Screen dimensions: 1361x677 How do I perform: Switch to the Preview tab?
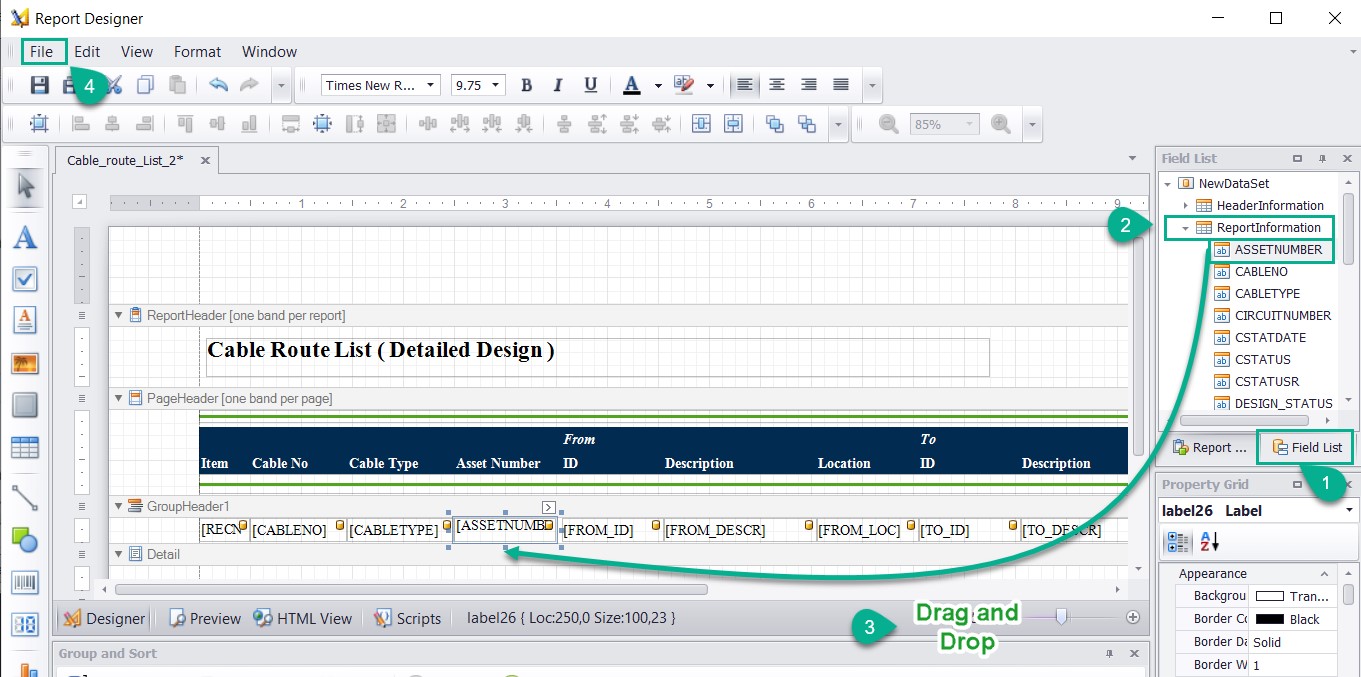click(x=204, y=618)
